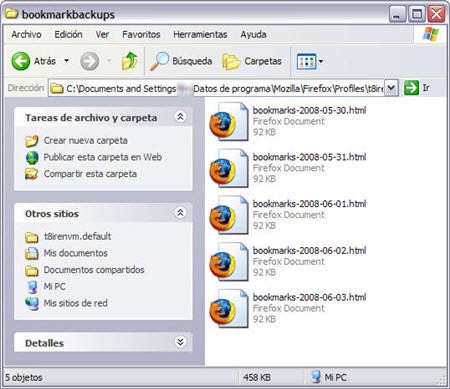
Task: Click computer icon beside Mi PC link
Action: coord(32,287)
